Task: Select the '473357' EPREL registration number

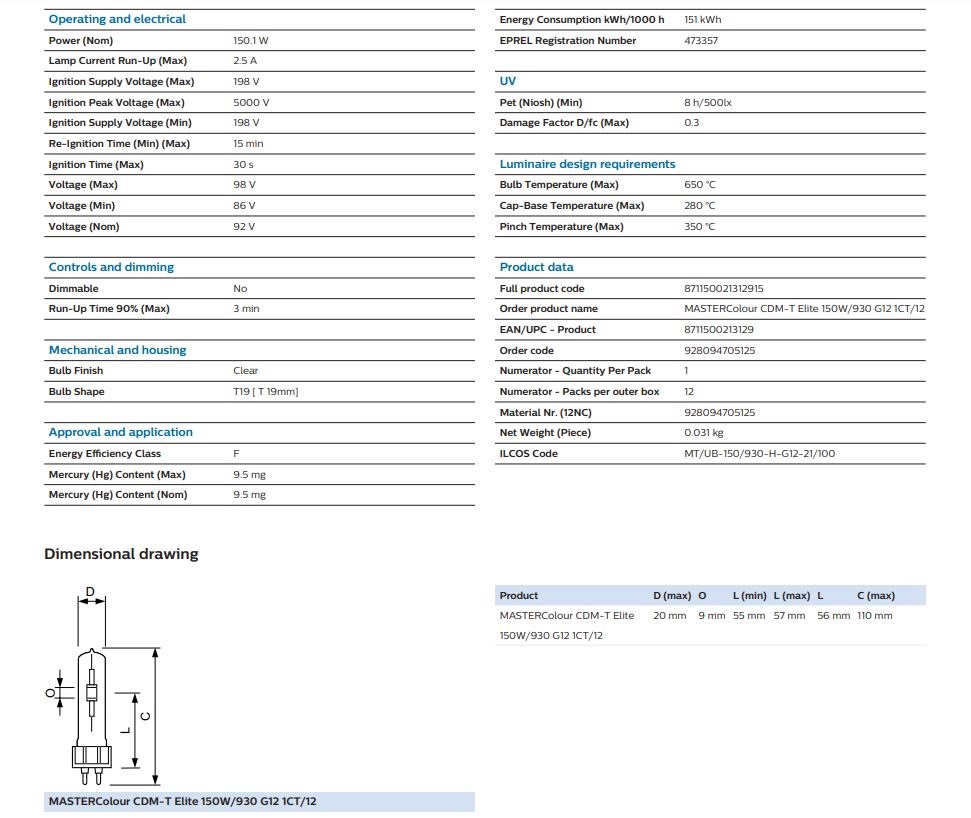Action: pyautogui.click(x=701, y=41)
